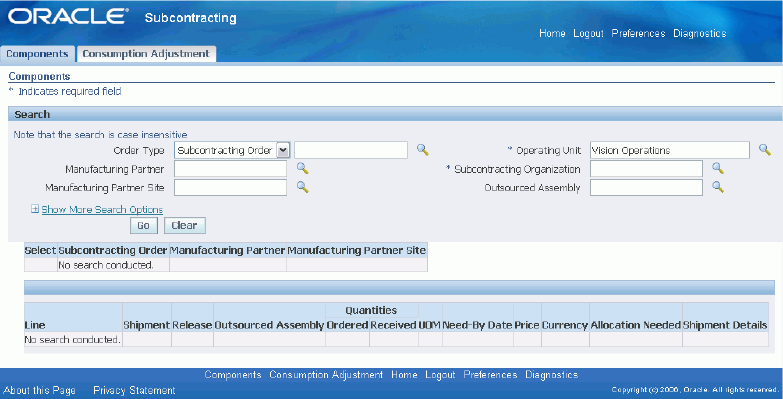Click the Shipment Details column header
Screen dimensions: 783x399
point(725,325)
